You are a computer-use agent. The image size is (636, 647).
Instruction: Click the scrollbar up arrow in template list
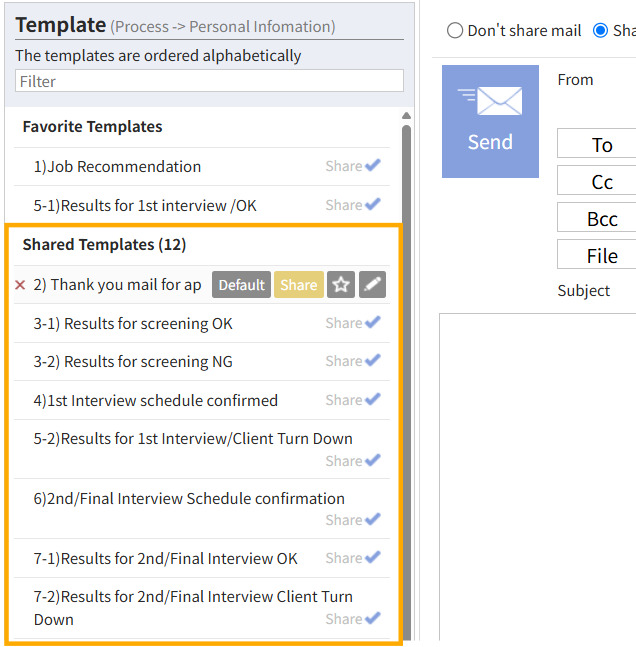(x=406, y=116)
